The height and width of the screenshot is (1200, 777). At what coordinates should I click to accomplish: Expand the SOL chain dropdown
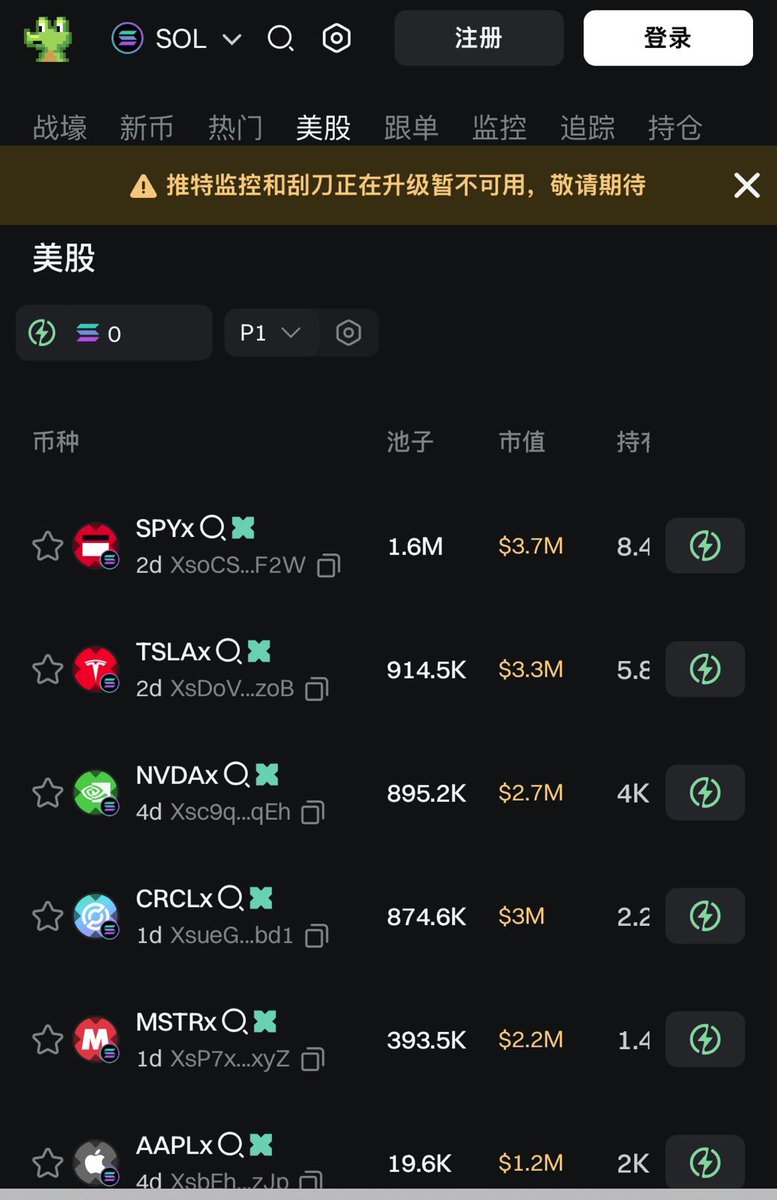[177, 39]
